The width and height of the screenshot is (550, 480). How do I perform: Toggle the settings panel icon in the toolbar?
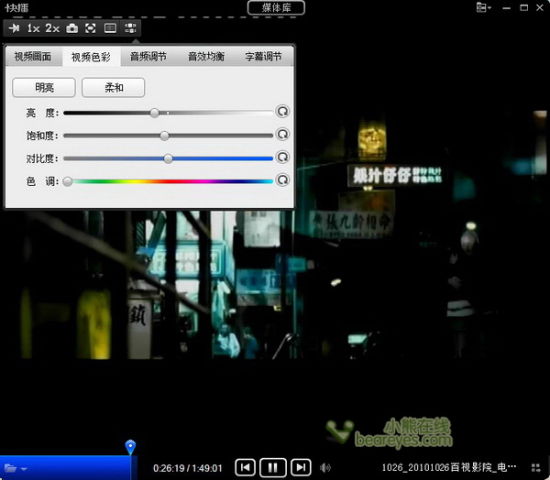[130, 28]
